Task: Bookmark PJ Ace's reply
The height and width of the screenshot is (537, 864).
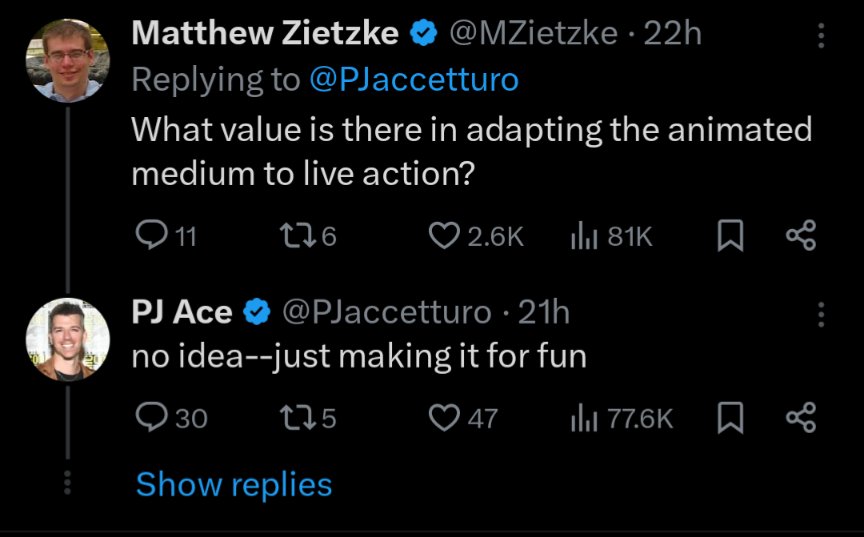Action: 731,417
